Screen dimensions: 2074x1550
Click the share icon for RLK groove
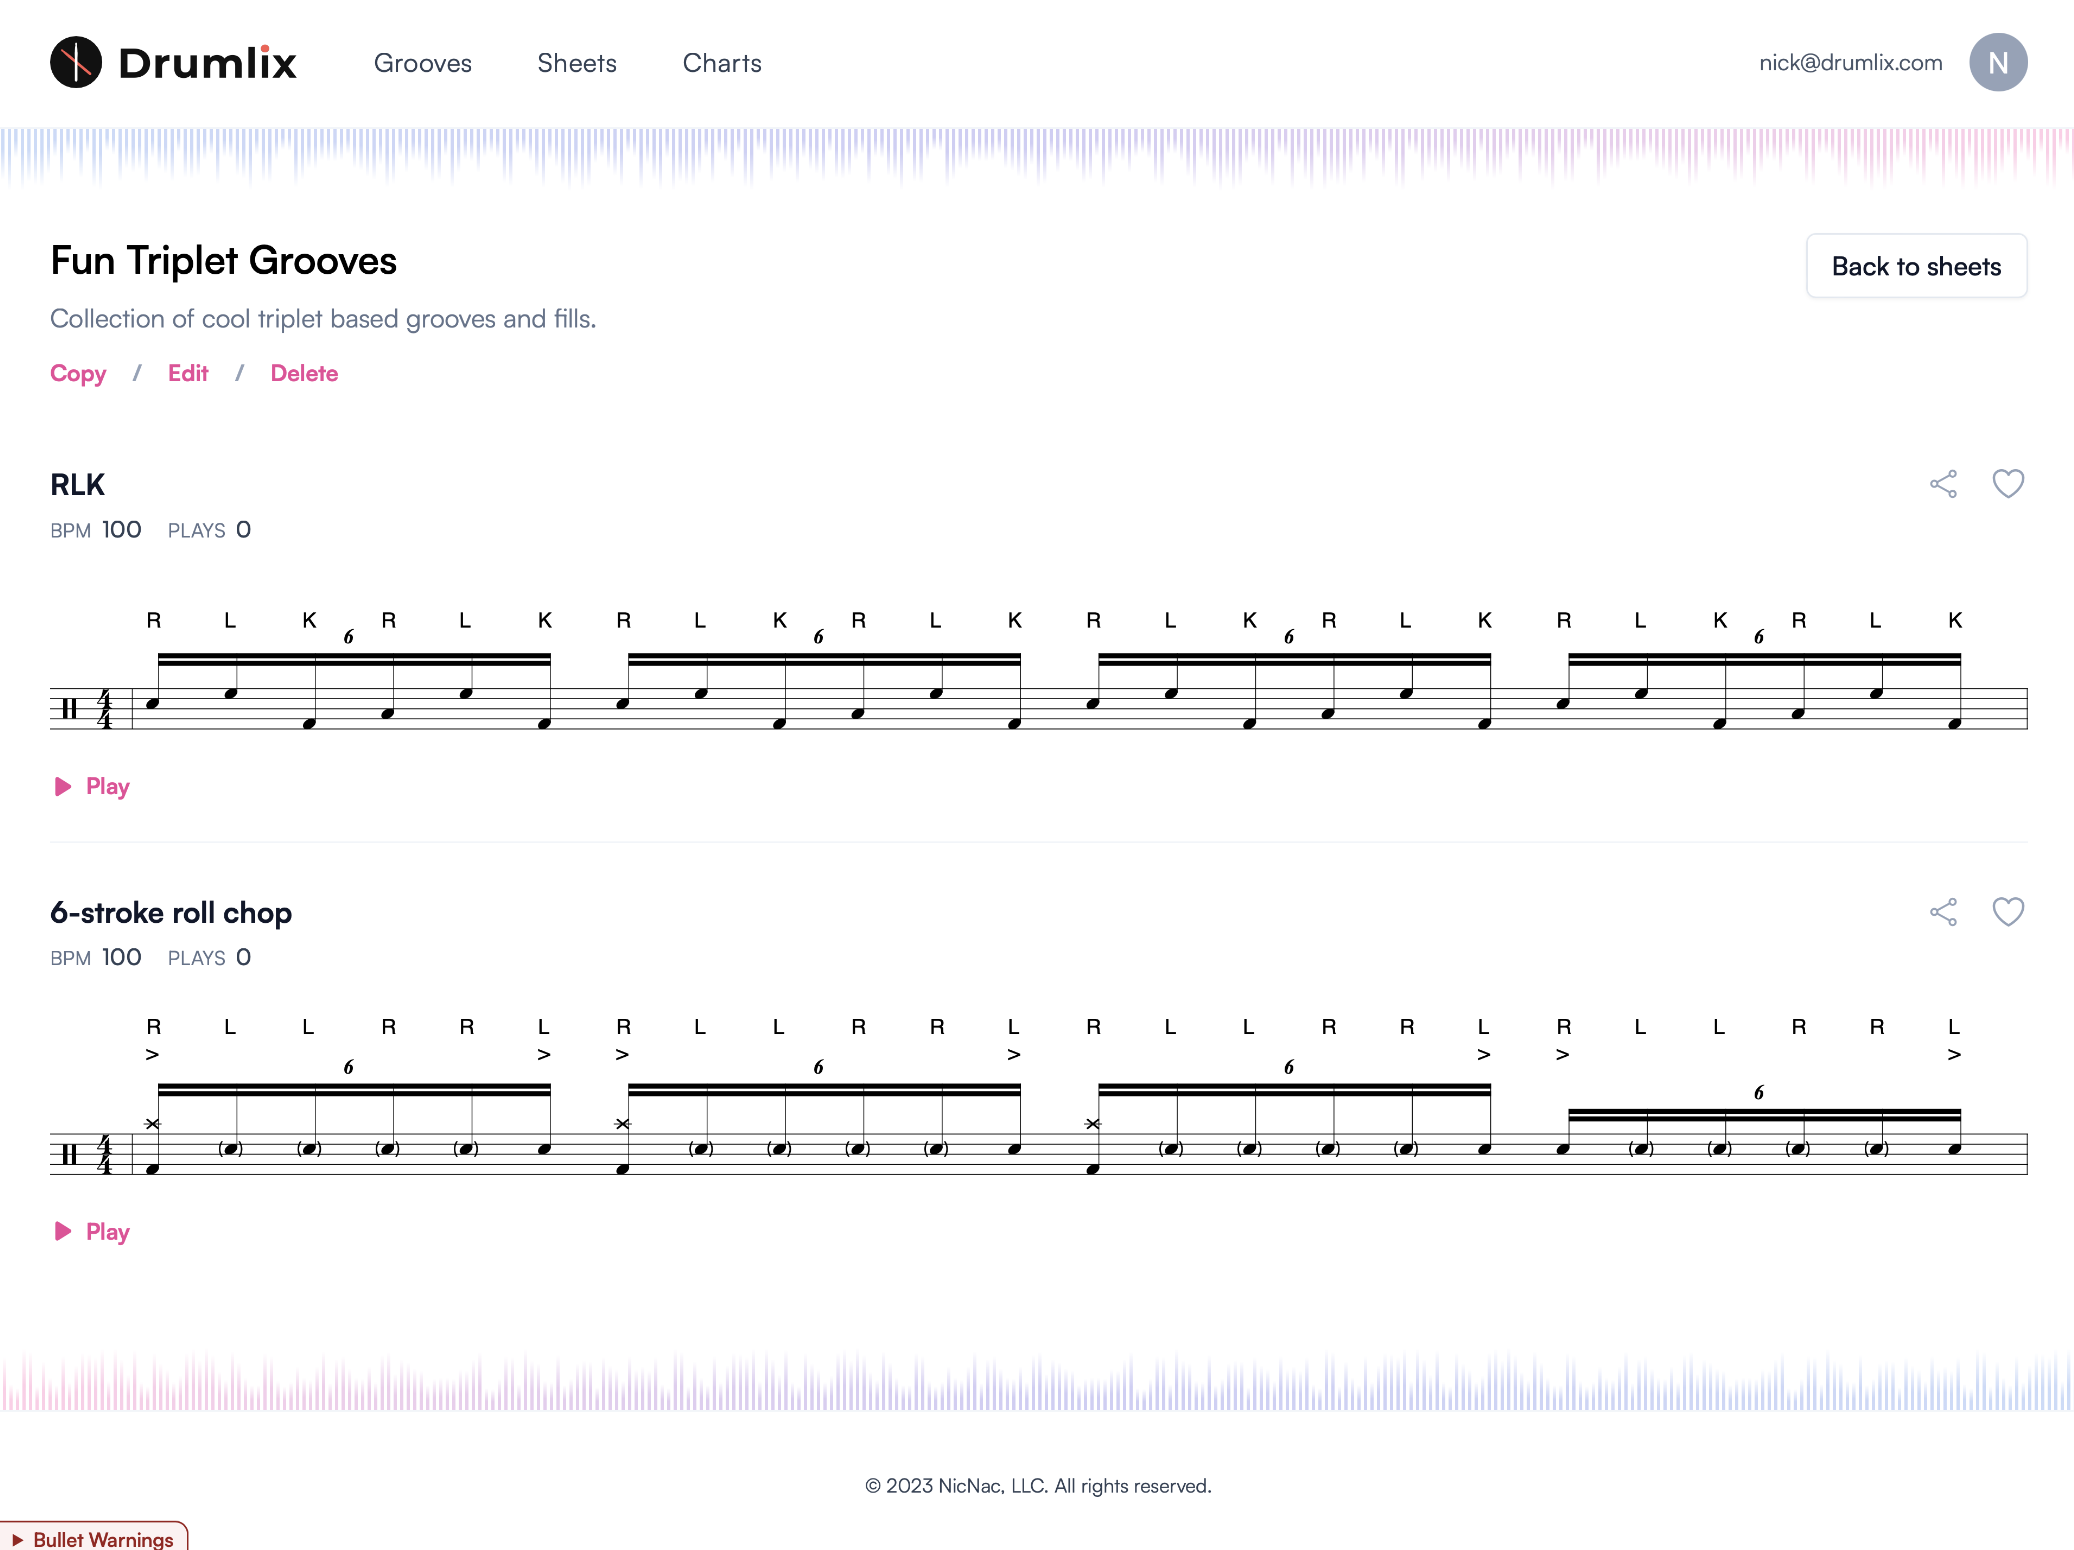(x=1942, y=485)
